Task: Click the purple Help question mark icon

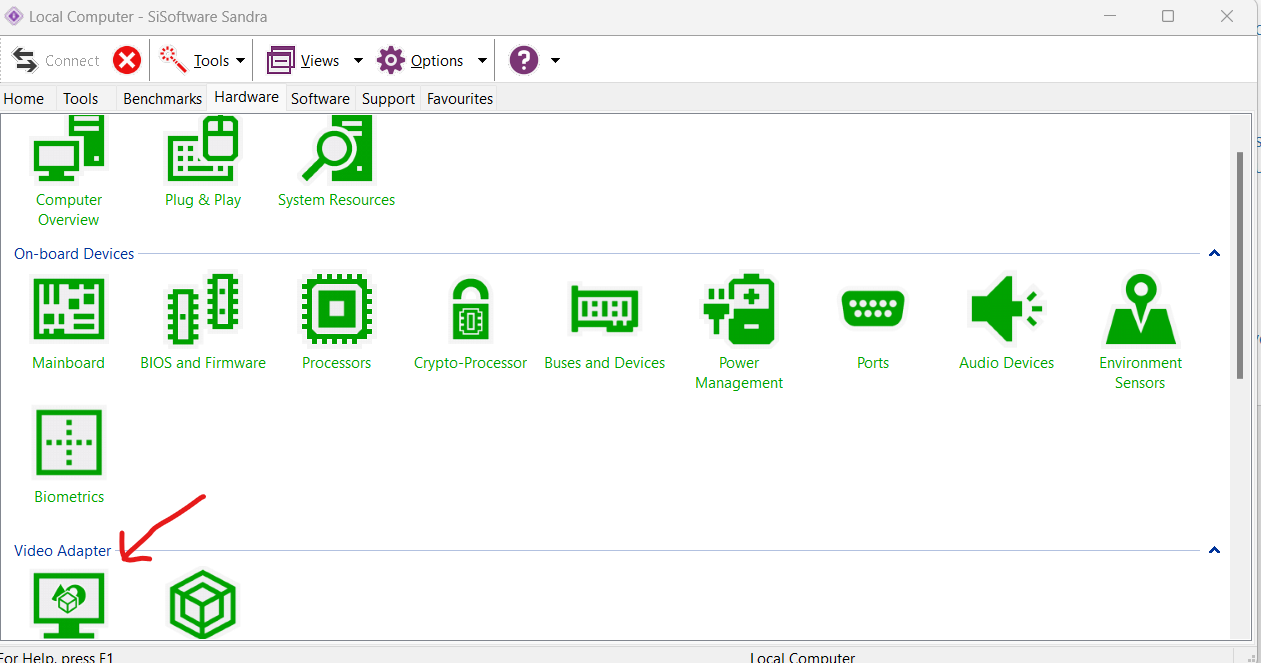Action: (524, 60)
